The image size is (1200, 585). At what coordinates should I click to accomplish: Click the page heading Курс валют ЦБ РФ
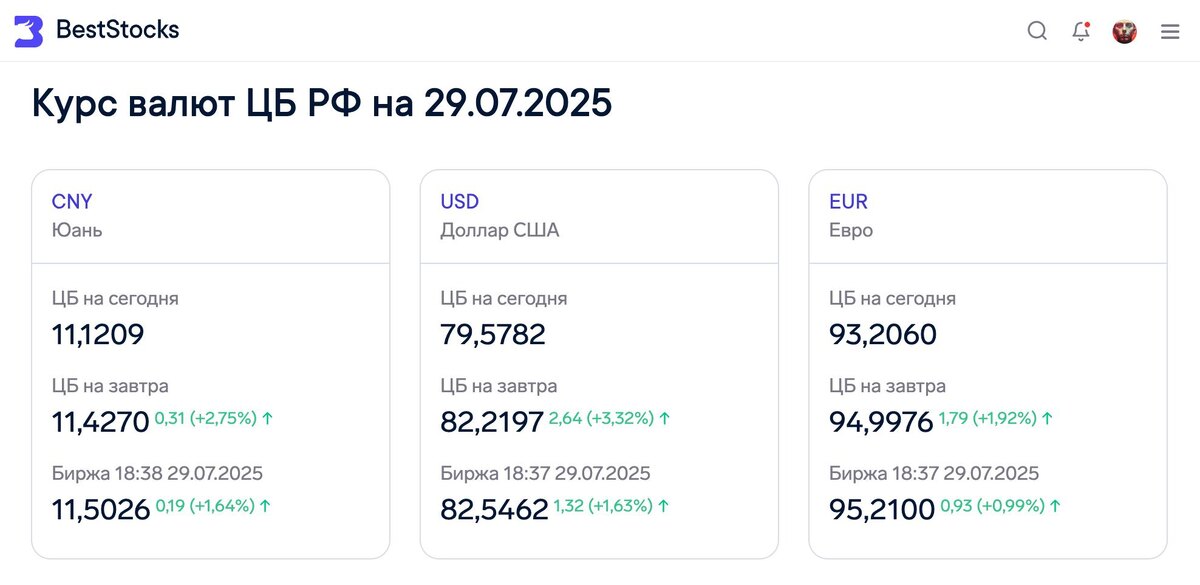(321, 103)
